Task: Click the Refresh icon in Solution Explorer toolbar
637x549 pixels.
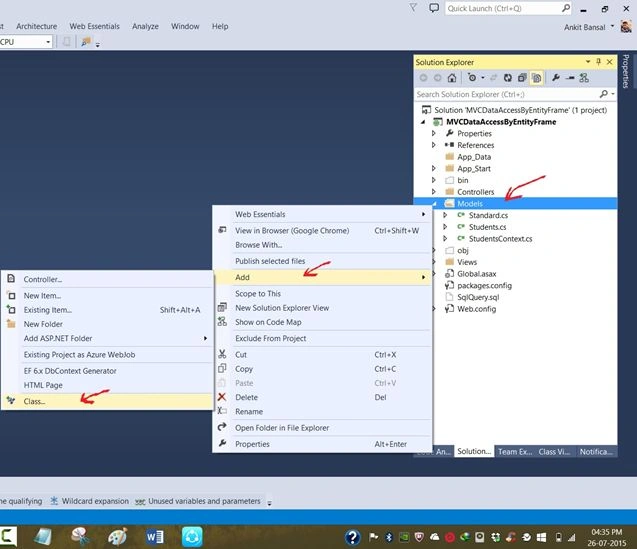Action: pyautogui.click(x=507, y=78)
